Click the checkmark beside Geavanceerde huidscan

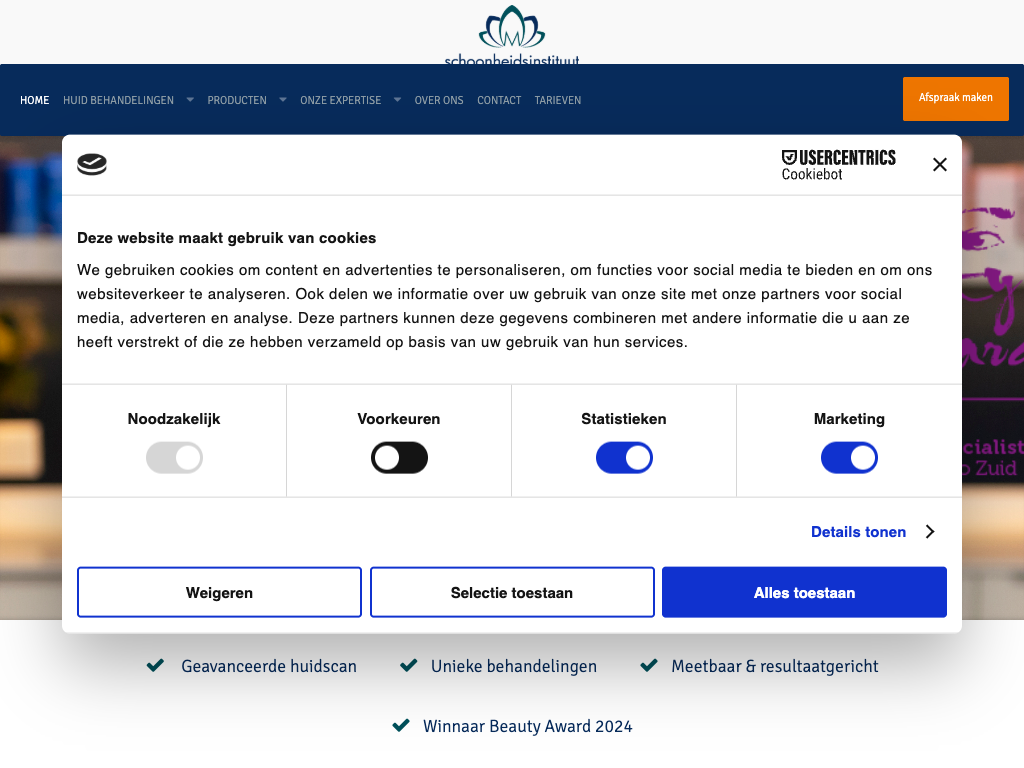coord(155,665)
